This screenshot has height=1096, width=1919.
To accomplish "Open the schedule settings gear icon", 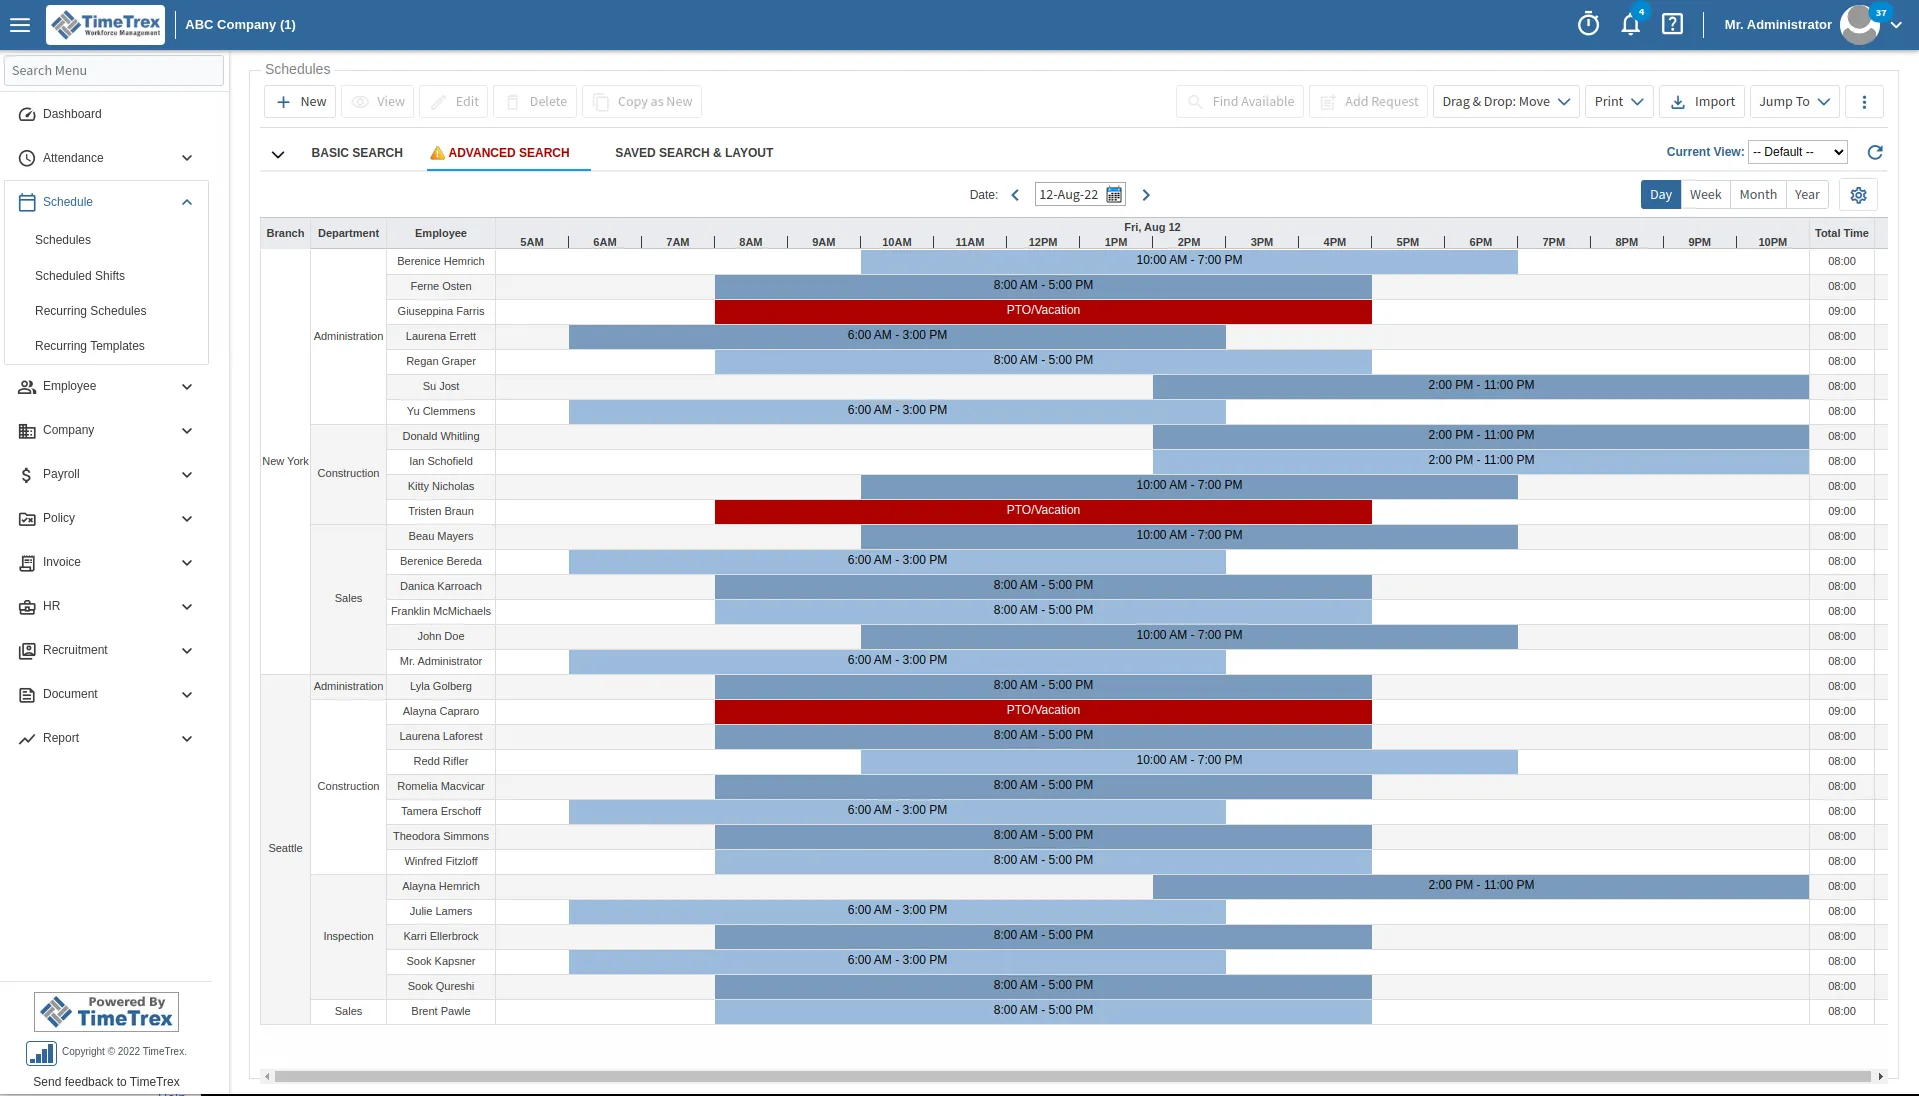I will pos(1857,194).
